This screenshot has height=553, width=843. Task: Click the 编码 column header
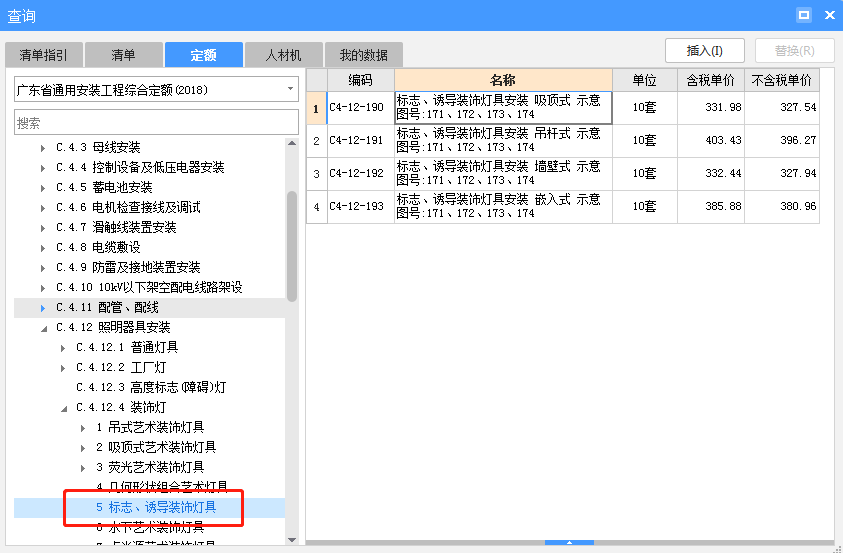(x=361, y=80)
